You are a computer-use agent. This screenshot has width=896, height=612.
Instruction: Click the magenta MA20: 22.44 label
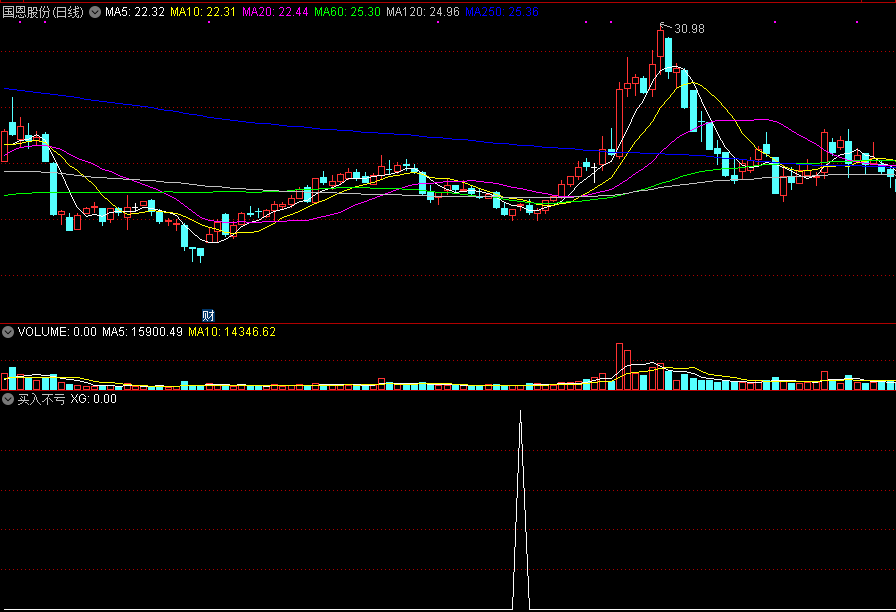tap(275, 12)
